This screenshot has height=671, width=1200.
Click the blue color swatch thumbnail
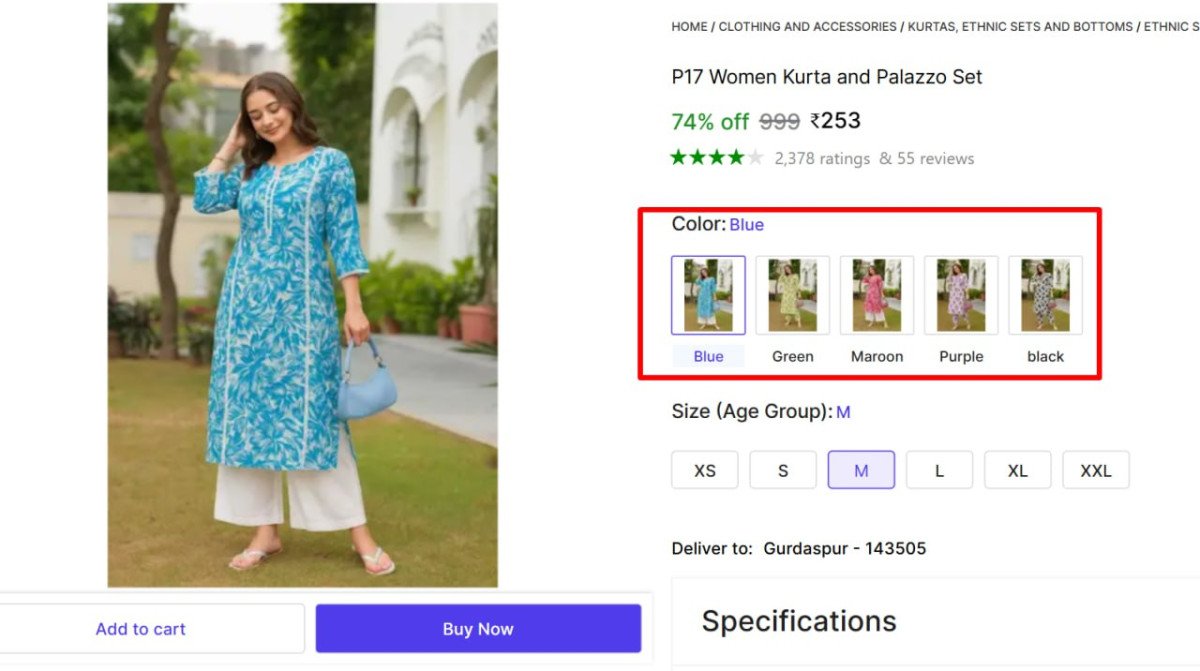tap(708, 294)
